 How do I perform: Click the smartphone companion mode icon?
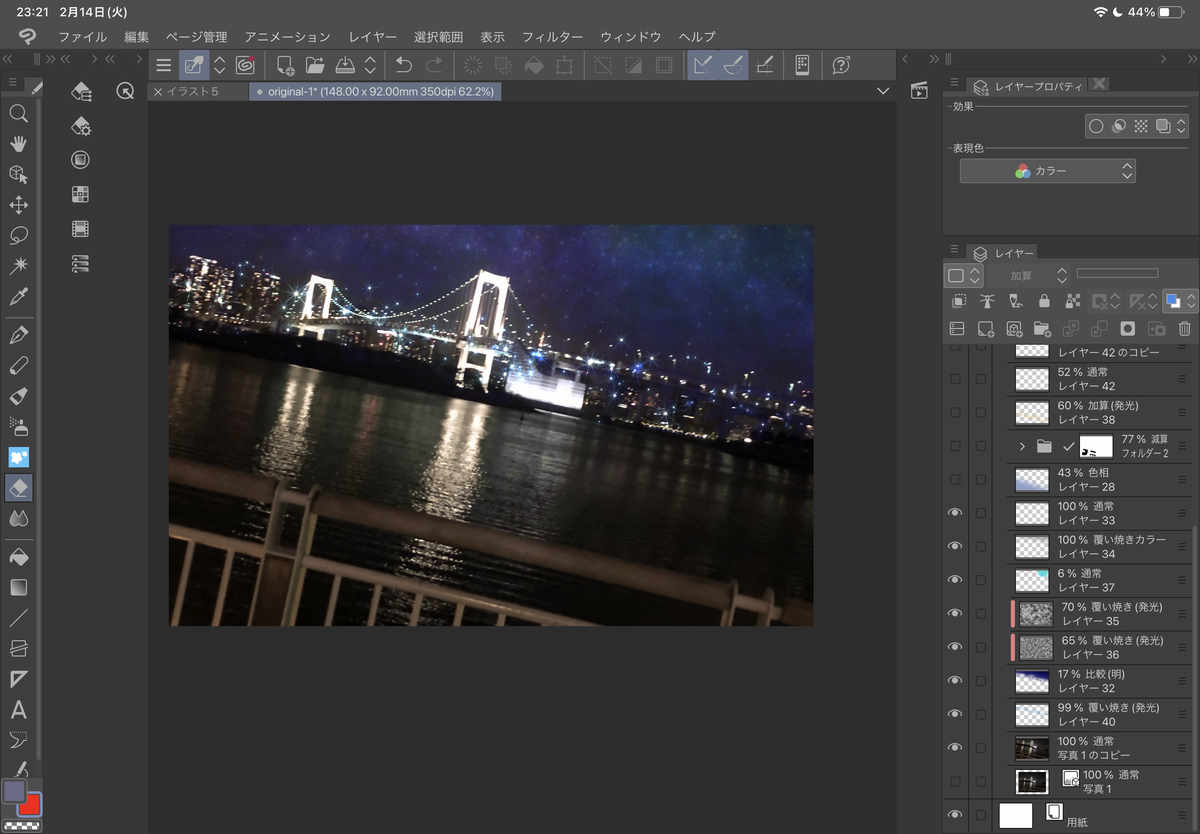(802, 65)
